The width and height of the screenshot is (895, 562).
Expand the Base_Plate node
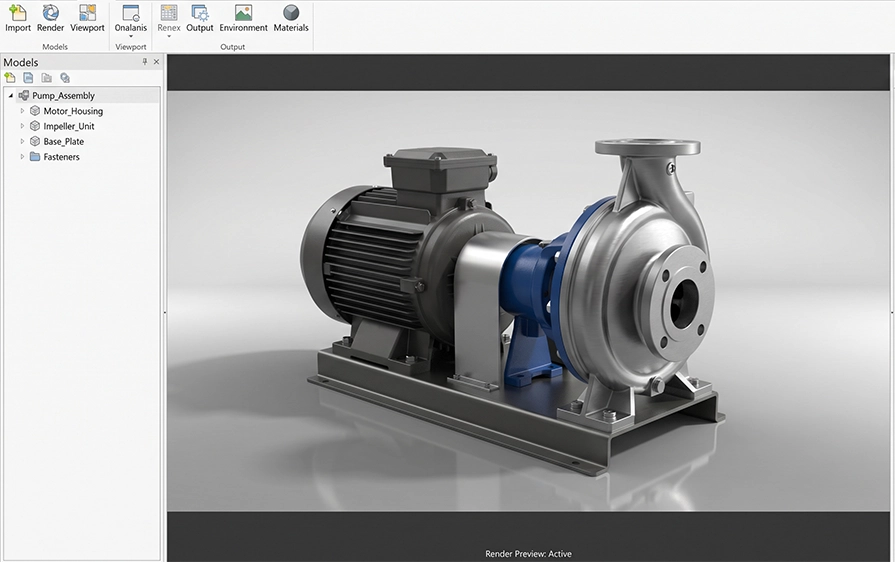tap(22, 141)
